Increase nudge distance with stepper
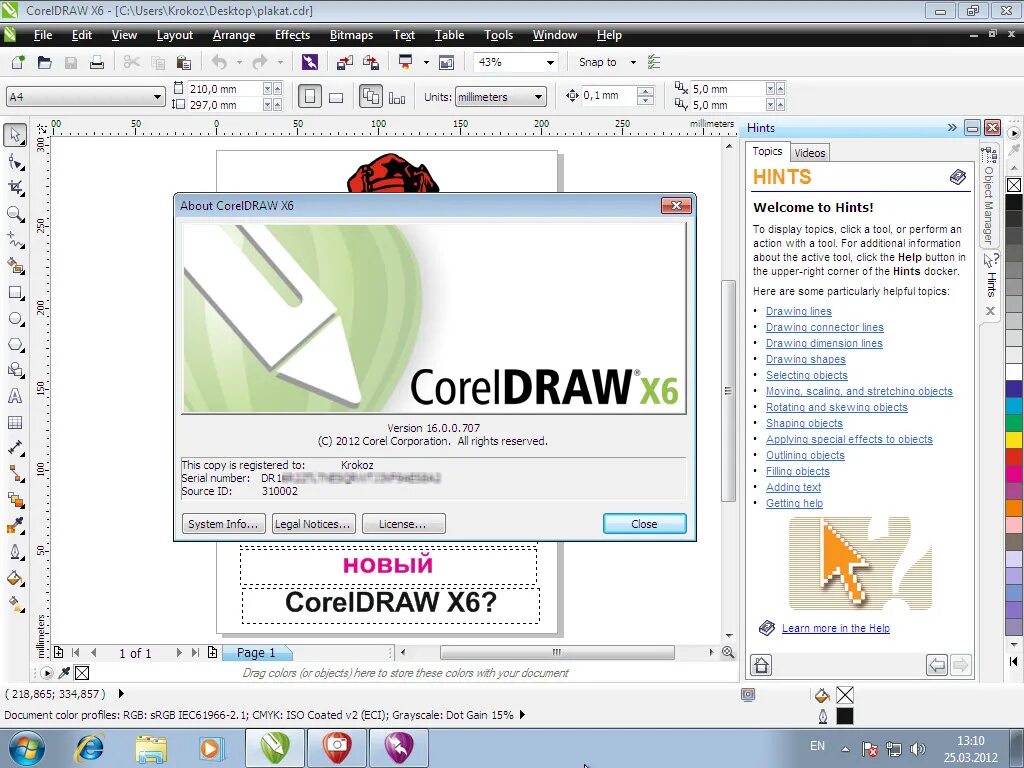Image resolution: width=1024 pixels, height=768 pixels. tap(645, 91)
